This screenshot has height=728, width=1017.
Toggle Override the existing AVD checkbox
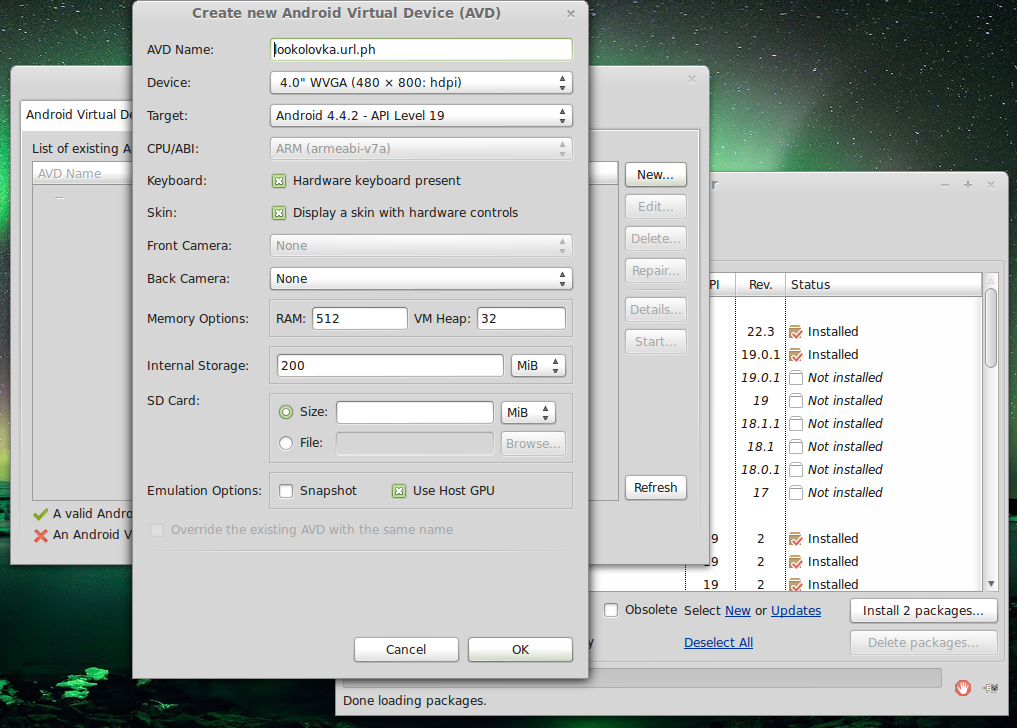pos(157,530)
